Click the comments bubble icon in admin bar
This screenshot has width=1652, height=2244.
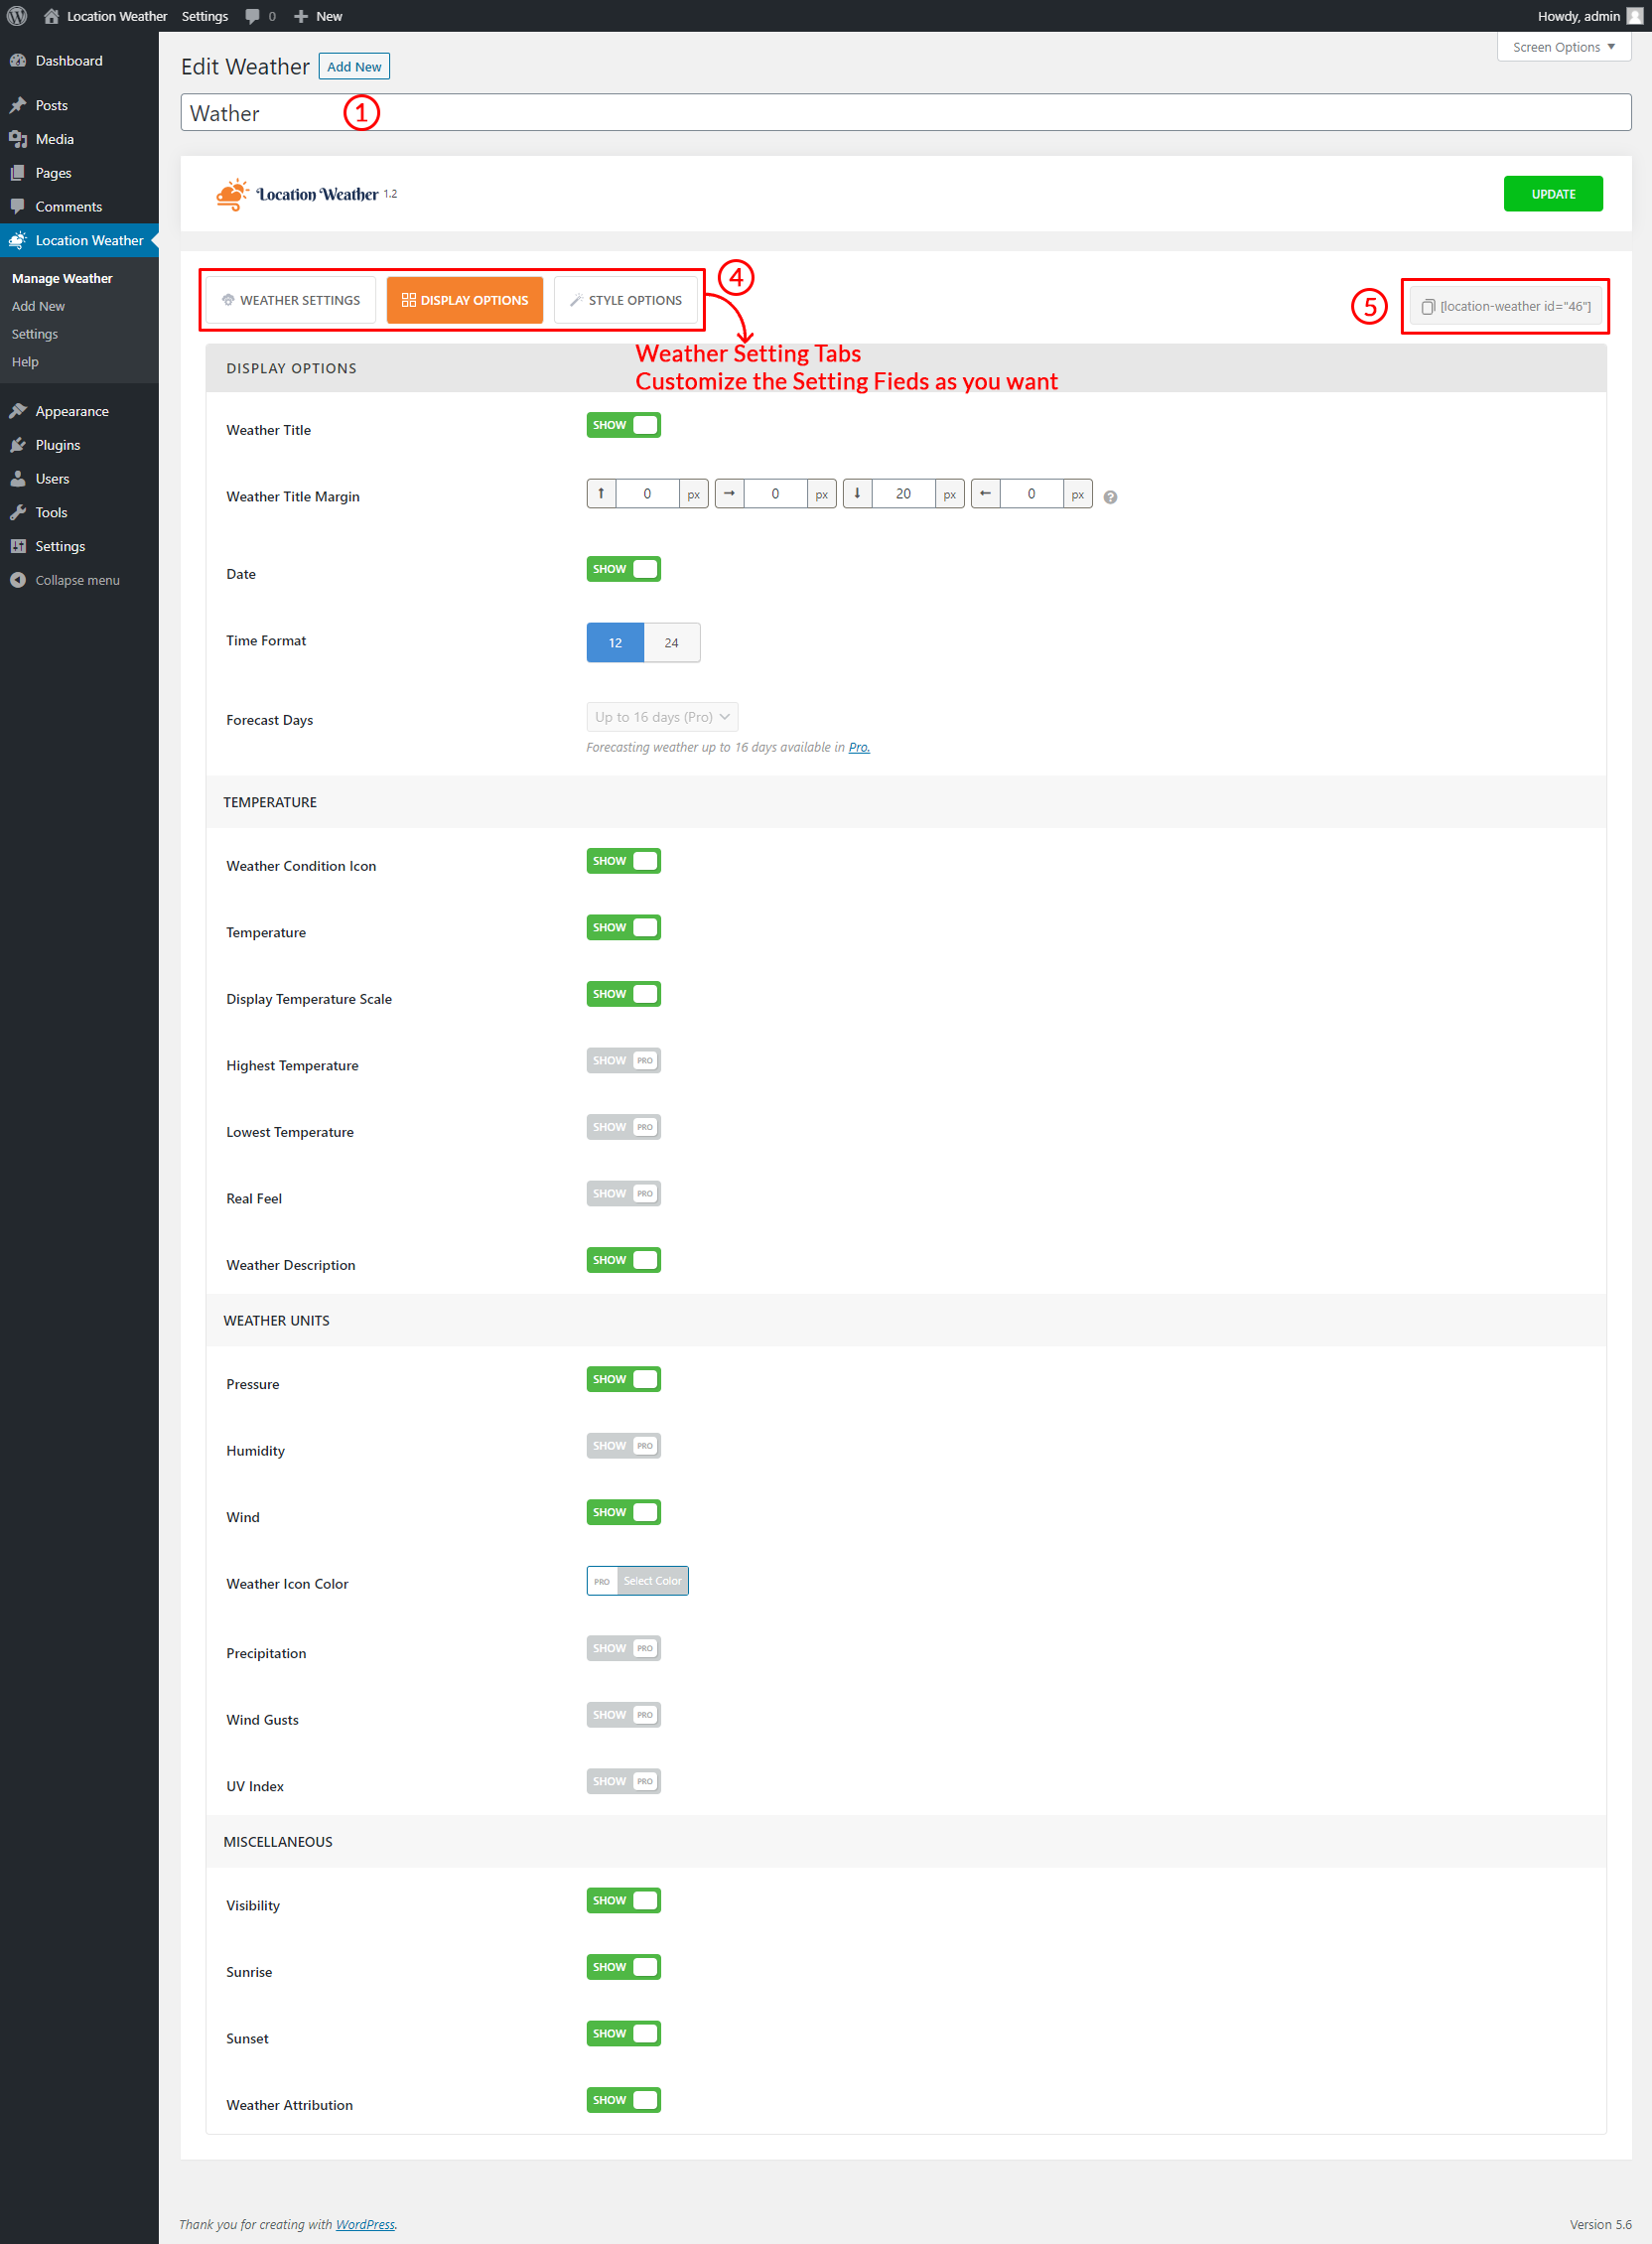(x=252, y=16)
